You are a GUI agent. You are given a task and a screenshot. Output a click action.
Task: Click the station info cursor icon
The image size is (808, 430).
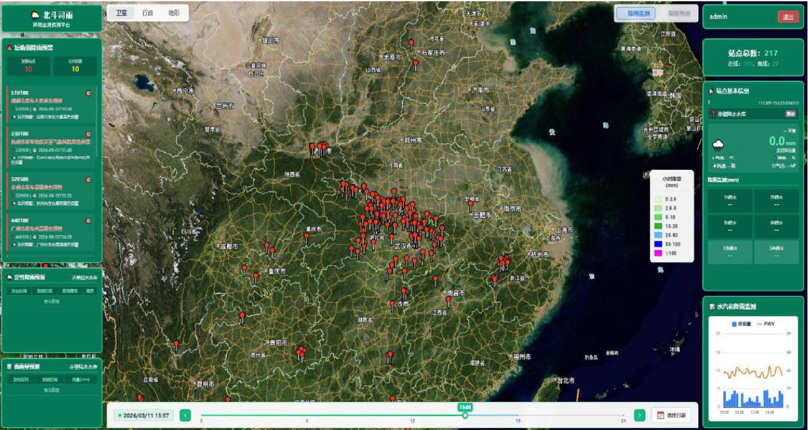711,91
